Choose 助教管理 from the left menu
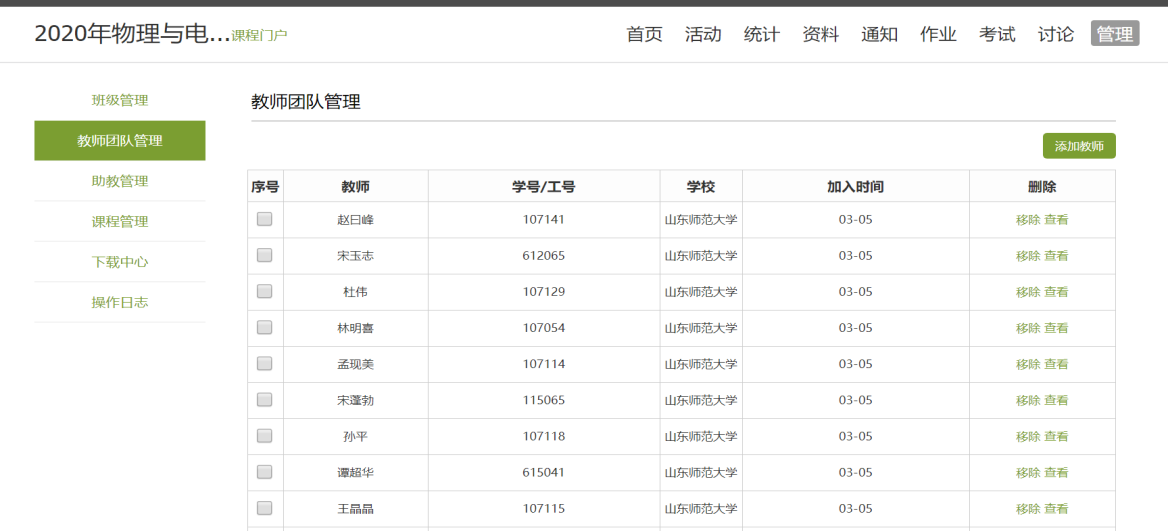Image resolution: width=1168 pixels, height=531 pixels. 120,181
